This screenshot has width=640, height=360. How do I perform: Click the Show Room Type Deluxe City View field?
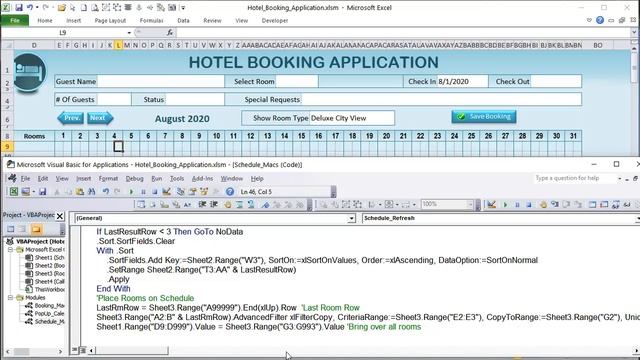click(352, 118)
